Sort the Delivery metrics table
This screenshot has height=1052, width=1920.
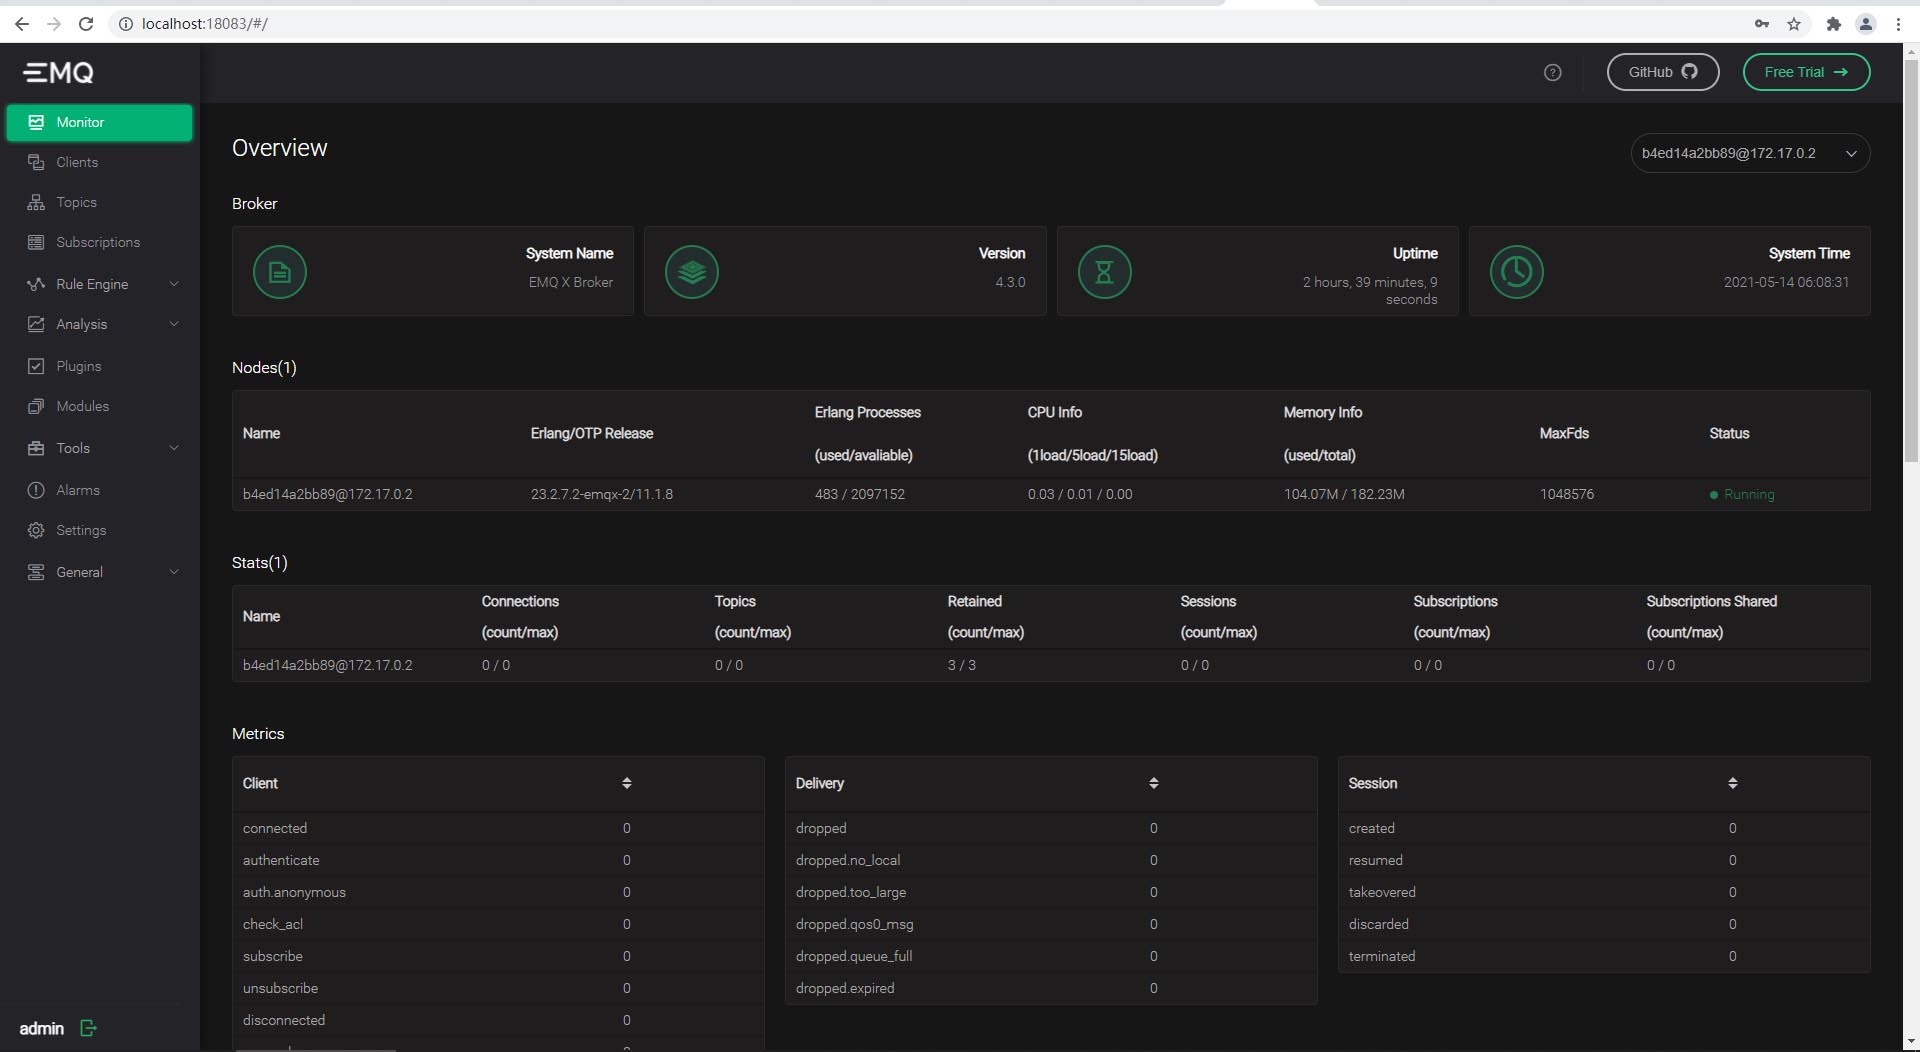pyautogui.click(x=1154, y=783)
